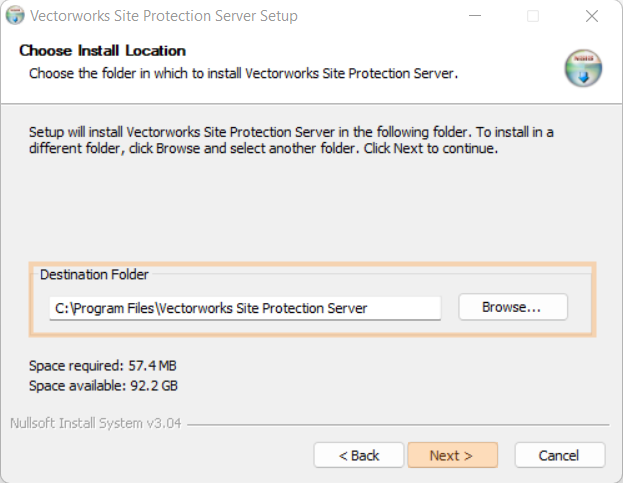Cancel the Vectorworks setup

point(560,455)
